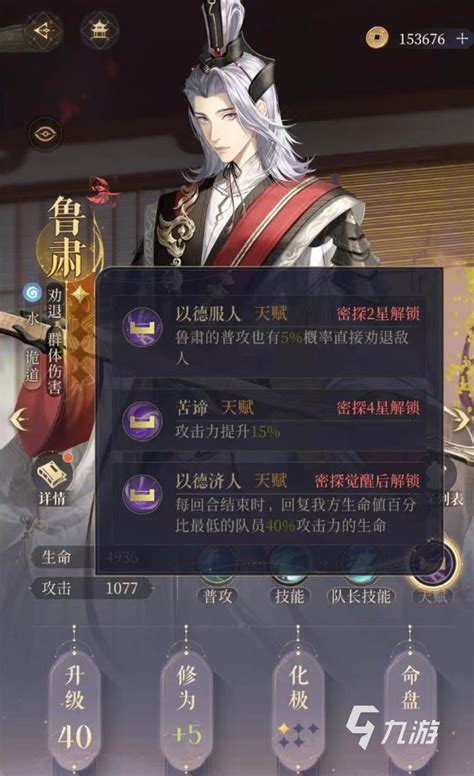Click the 以德服人 talent icon
The image size is (474, 776).
(142, 326)
